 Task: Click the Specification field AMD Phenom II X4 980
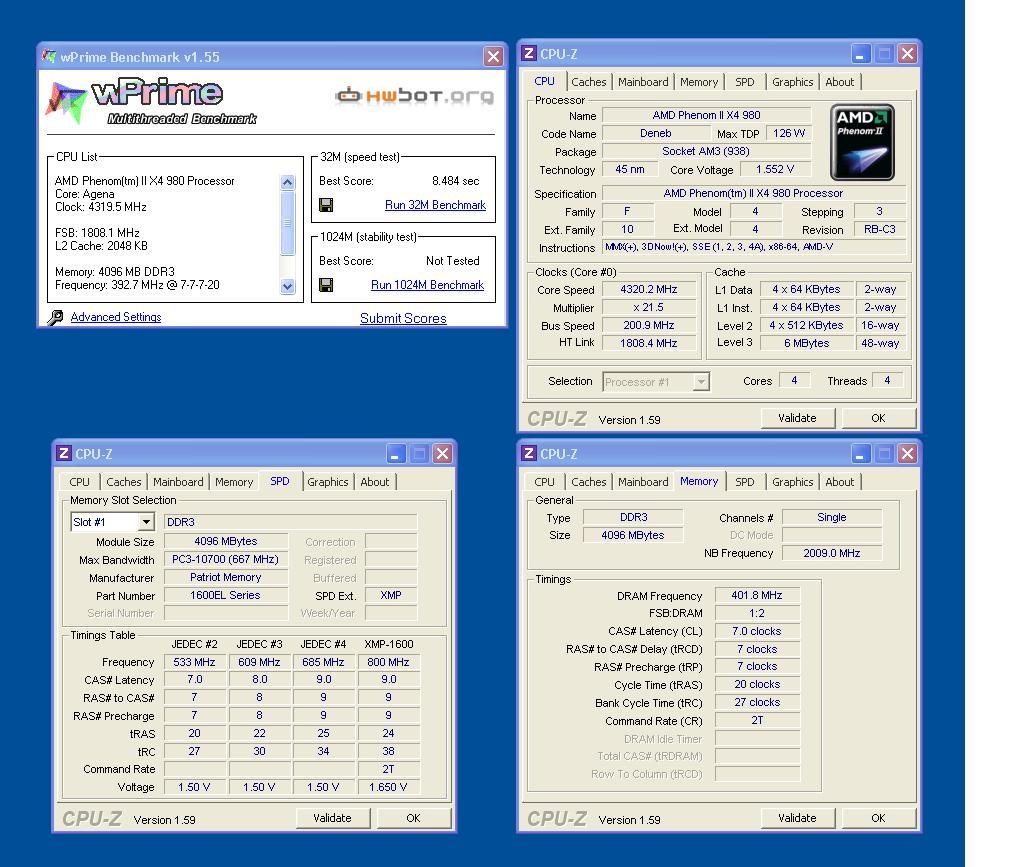(754, 193)
